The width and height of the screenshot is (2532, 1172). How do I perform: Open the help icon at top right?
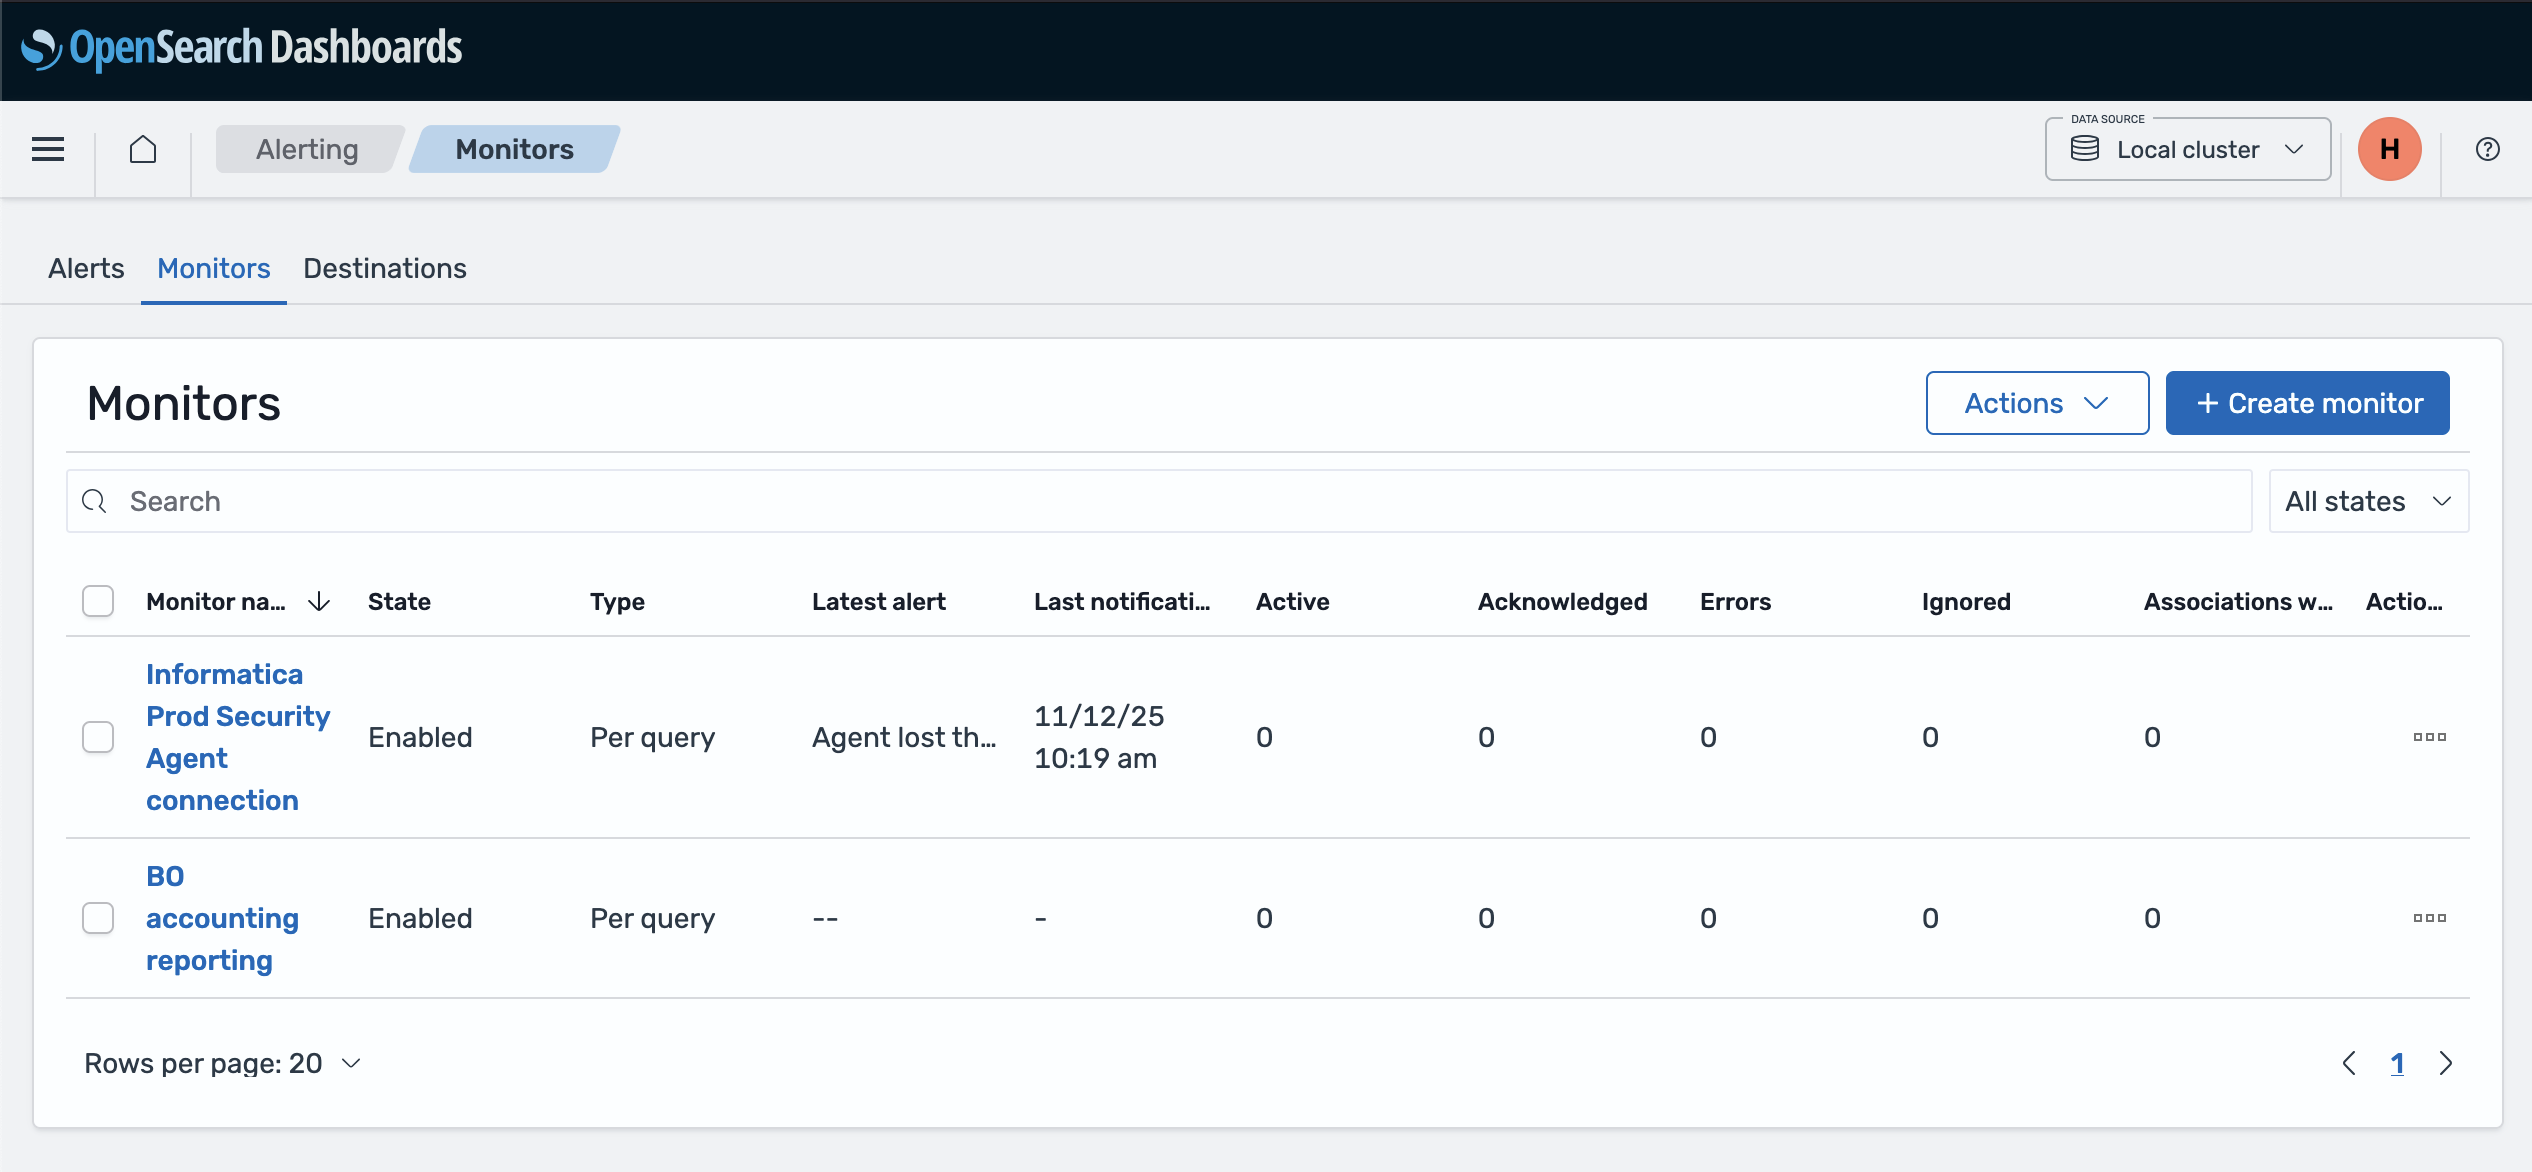(x=2488, y=149)
